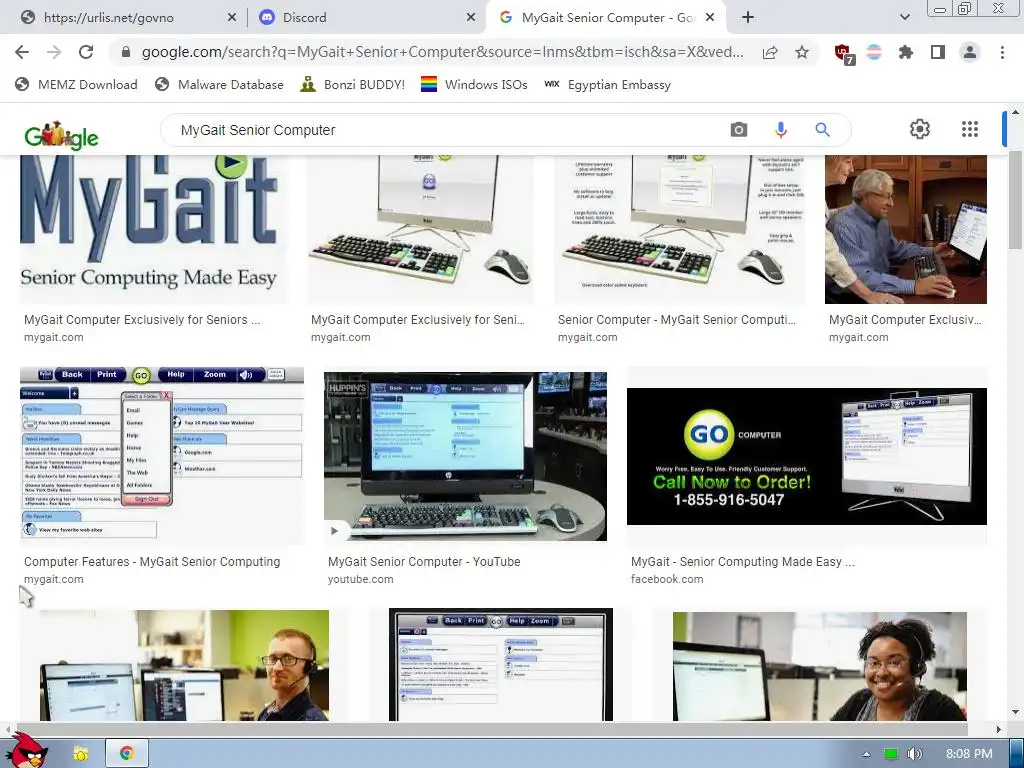Focus the address bar URL
The width and height of the screenshot is (1024, 768).
pyautogui.click(x=442, y=52)
